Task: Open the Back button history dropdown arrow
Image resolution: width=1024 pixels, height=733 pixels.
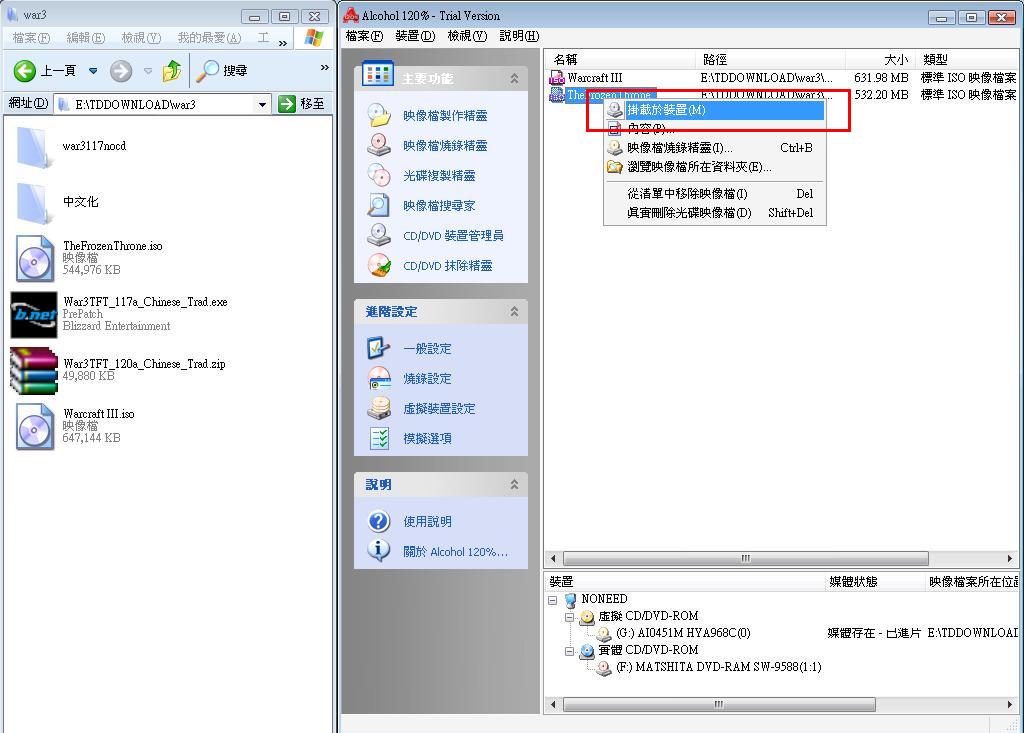Action: (x=93, y=71)
